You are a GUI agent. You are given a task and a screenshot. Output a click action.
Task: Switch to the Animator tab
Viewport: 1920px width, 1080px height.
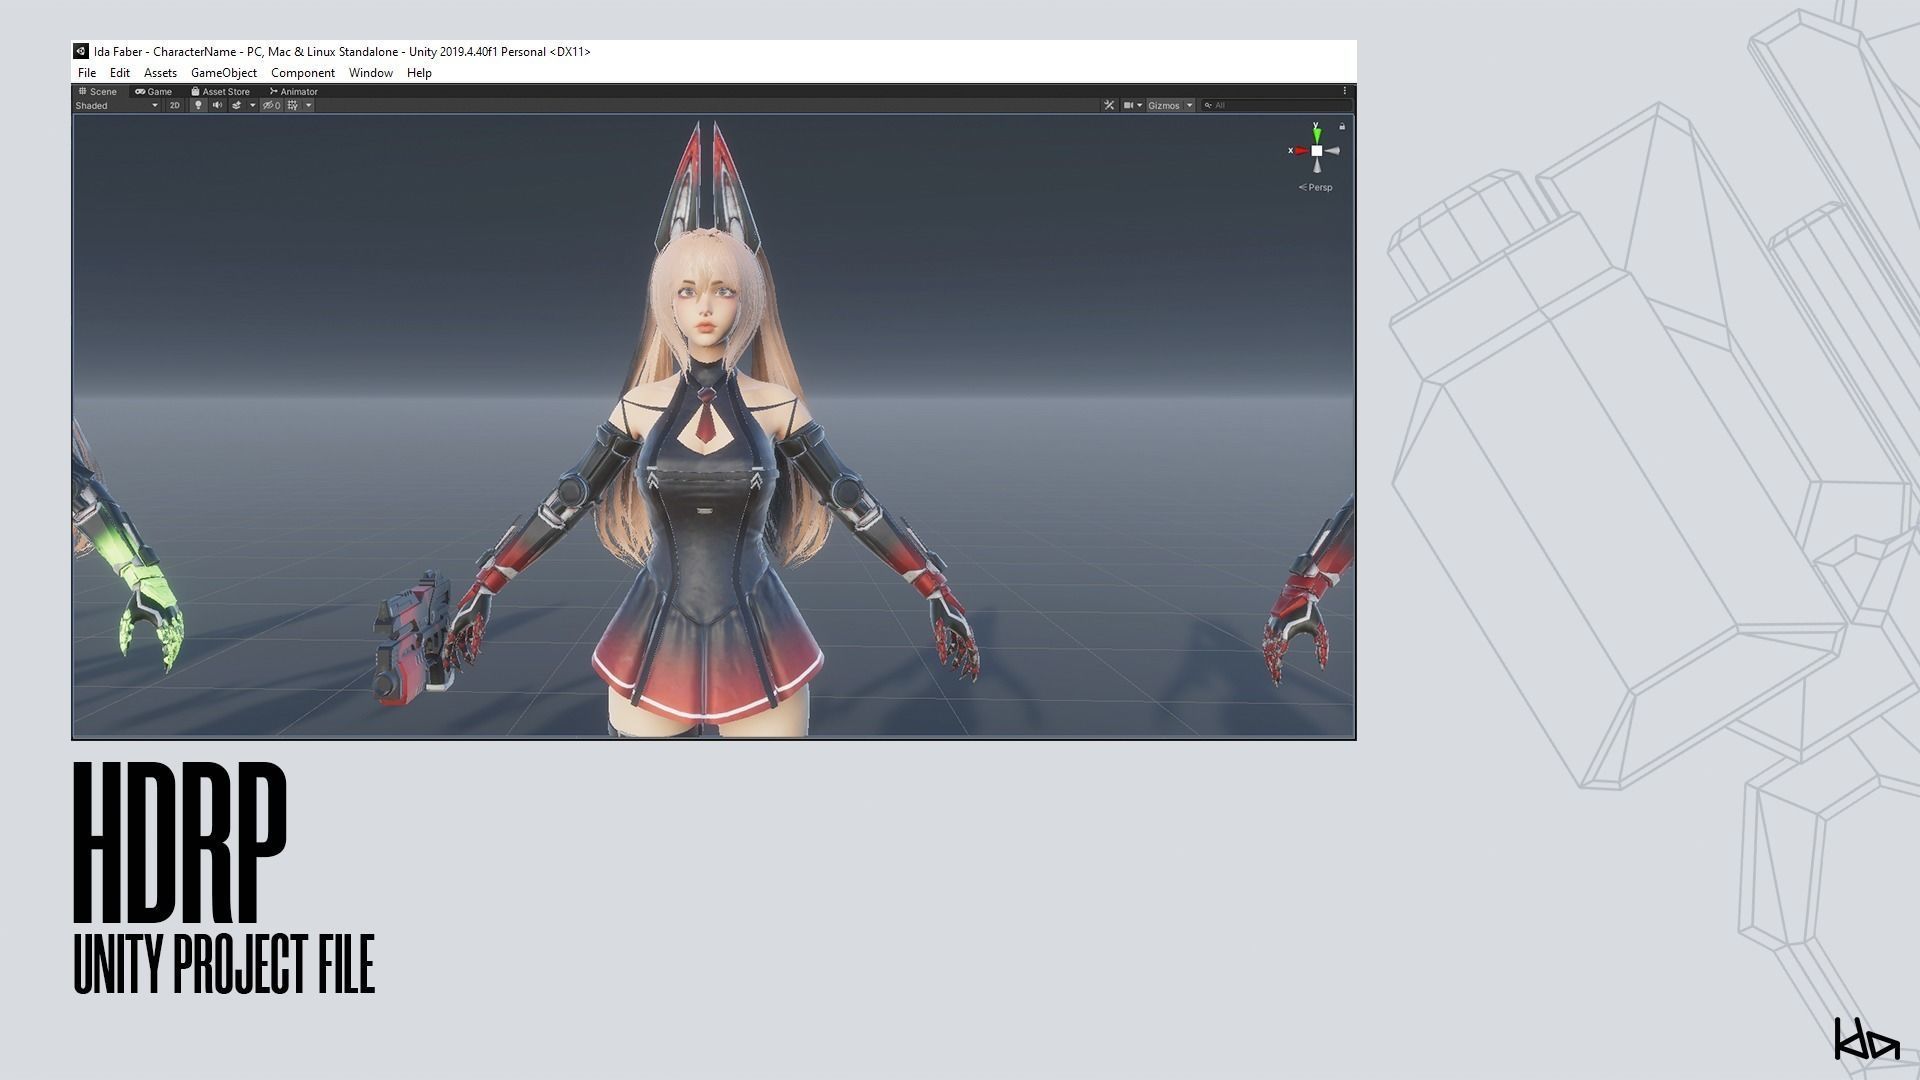pos(294,91)
